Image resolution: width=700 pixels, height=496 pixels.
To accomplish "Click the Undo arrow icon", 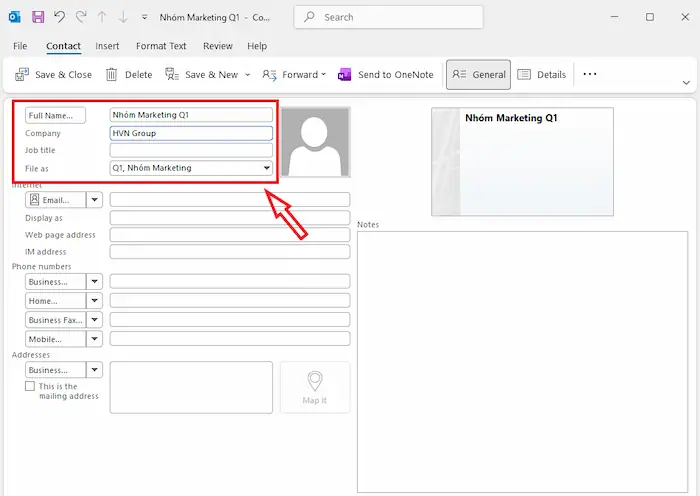I will 60,17.
